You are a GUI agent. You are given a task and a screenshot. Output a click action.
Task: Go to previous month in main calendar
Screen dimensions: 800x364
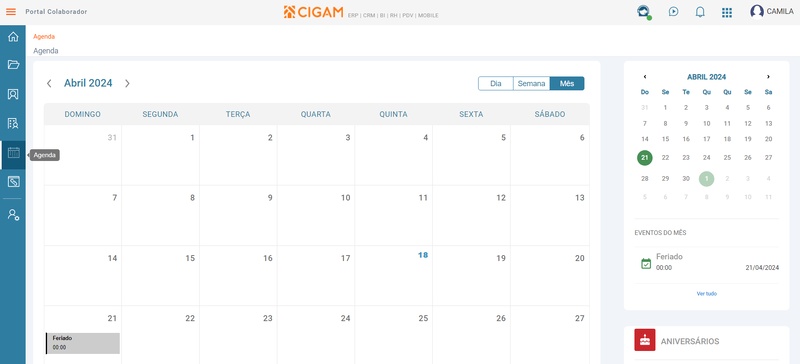(49, 83)
